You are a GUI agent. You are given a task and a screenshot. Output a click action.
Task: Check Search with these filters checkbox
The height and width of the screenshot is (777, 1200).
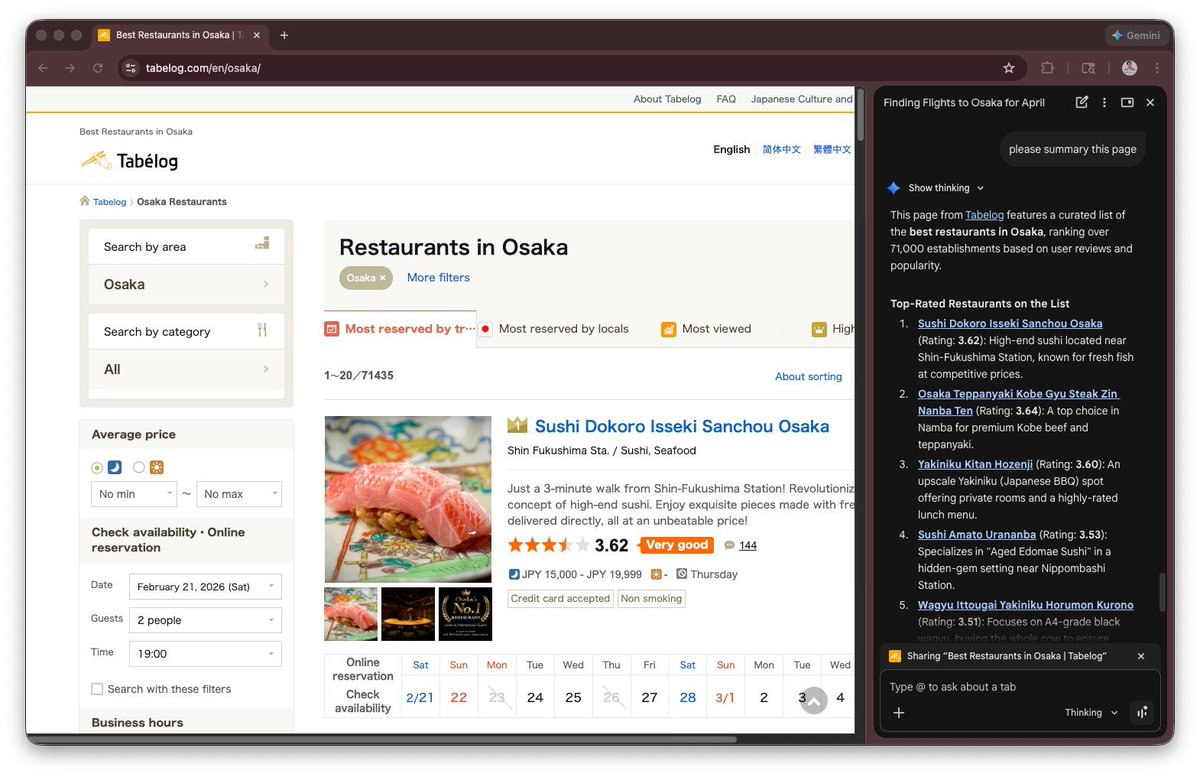[x=97, y=689]
